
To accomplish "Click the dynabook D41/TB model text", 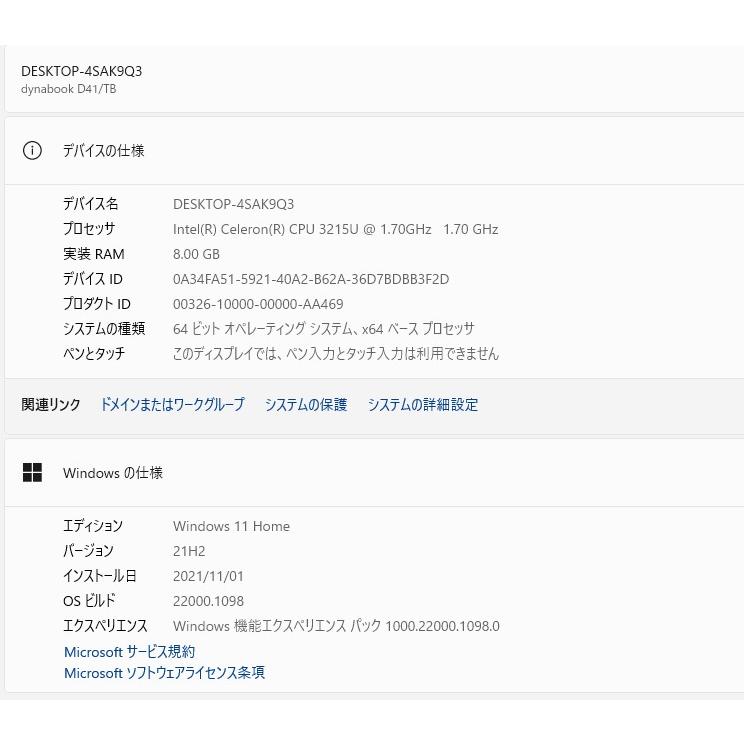I will click(x=68, y=89).
